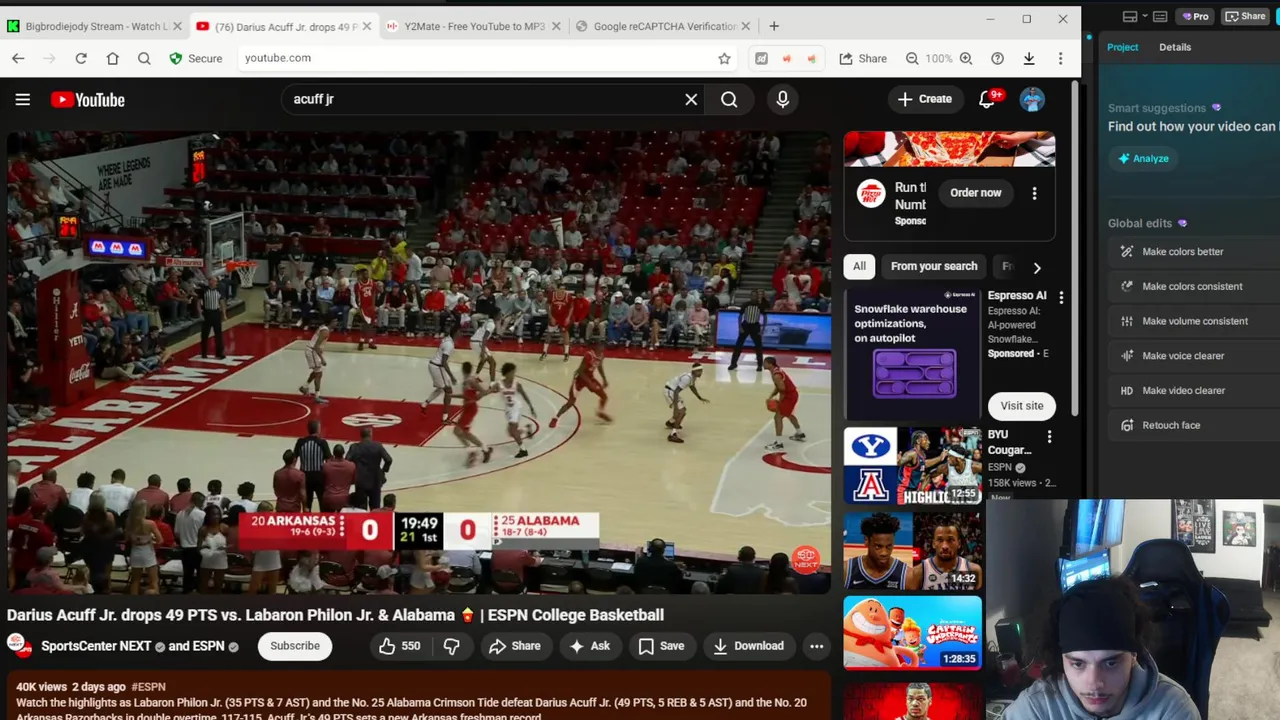Open the BYU Cougars highlights thumbnail
This screenshot has width=1280, height=720.
[x=913, y=466]
